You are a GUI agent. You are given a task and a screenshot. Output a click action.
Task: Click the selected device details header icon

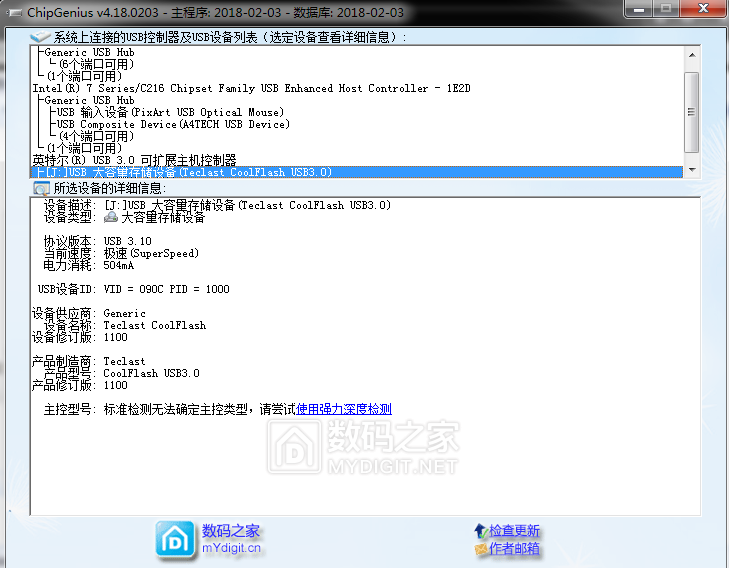point(41,188)
